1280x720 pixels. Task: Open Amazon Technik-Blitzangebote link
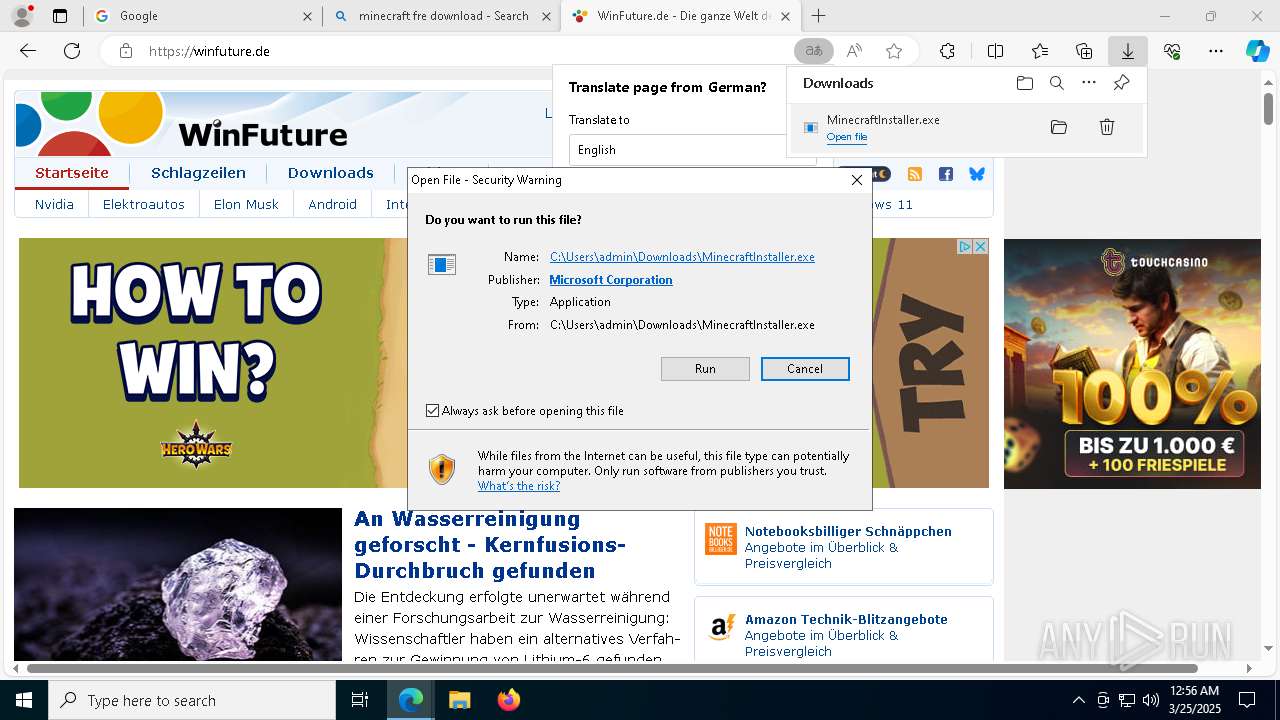[846, 619]
